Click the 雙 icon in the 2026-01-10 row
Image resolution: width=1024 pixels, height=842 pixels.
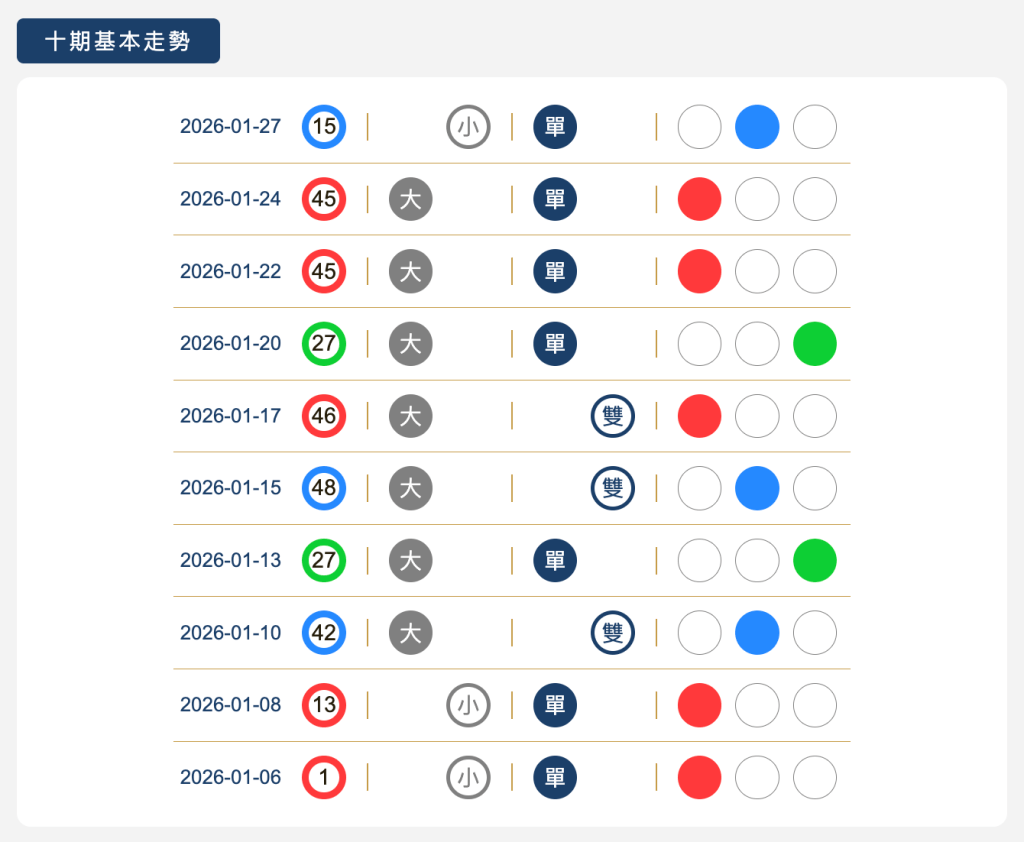(x=613, y=632)
